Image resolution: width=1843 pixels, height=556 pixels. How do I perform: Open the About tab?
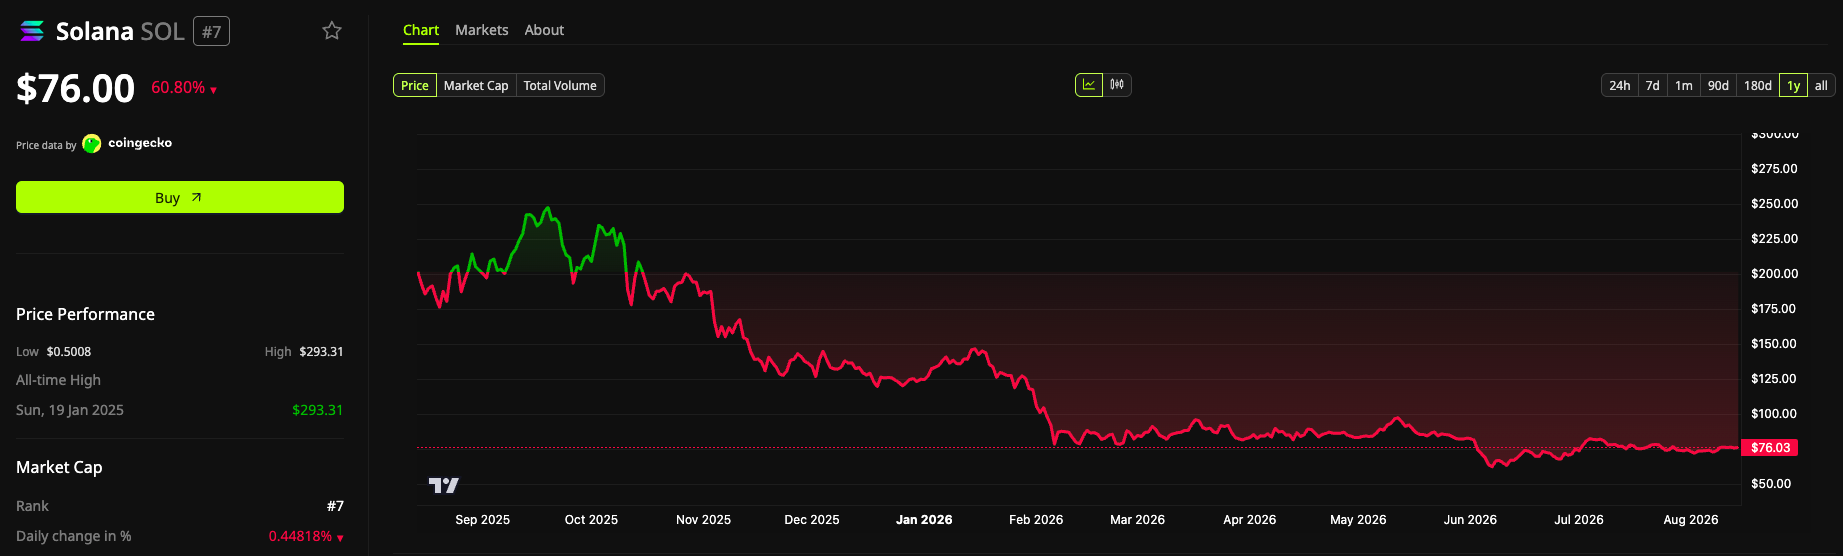tap(544, 30)
